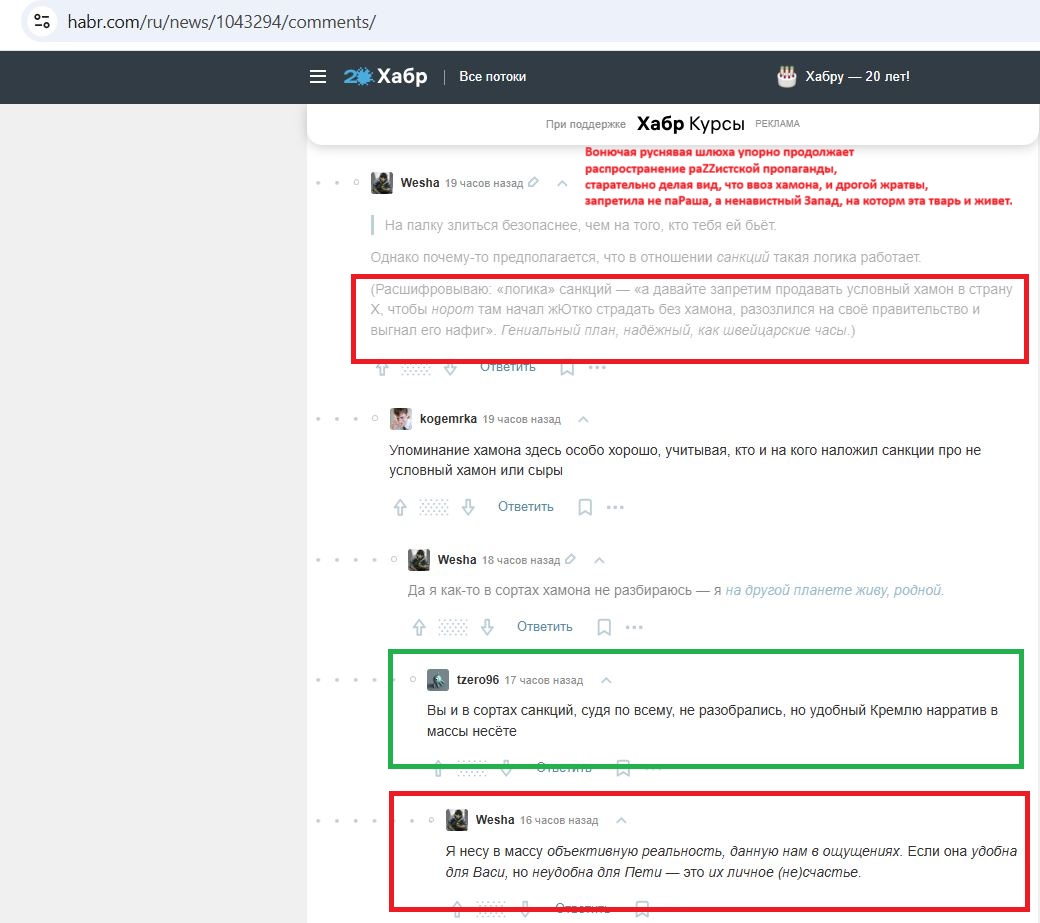Screen dimensions: 1040x923
Task: Bookmark Wesha's 18 часов назад comment
Action: (604, 627)
